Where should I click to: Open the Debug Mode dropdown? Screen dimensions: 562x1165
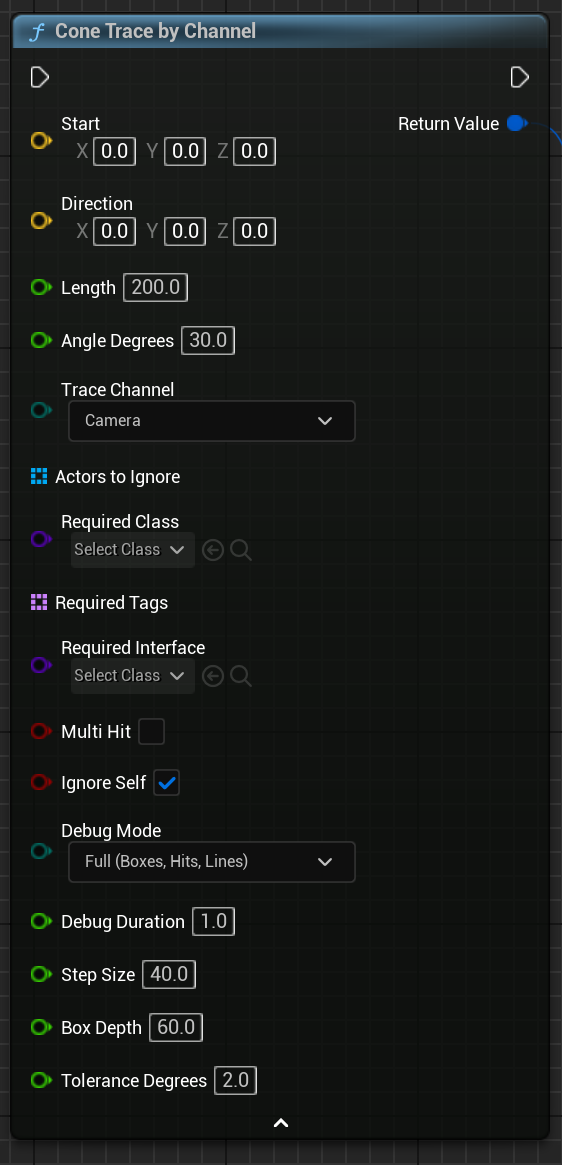(x=212, y=862)
